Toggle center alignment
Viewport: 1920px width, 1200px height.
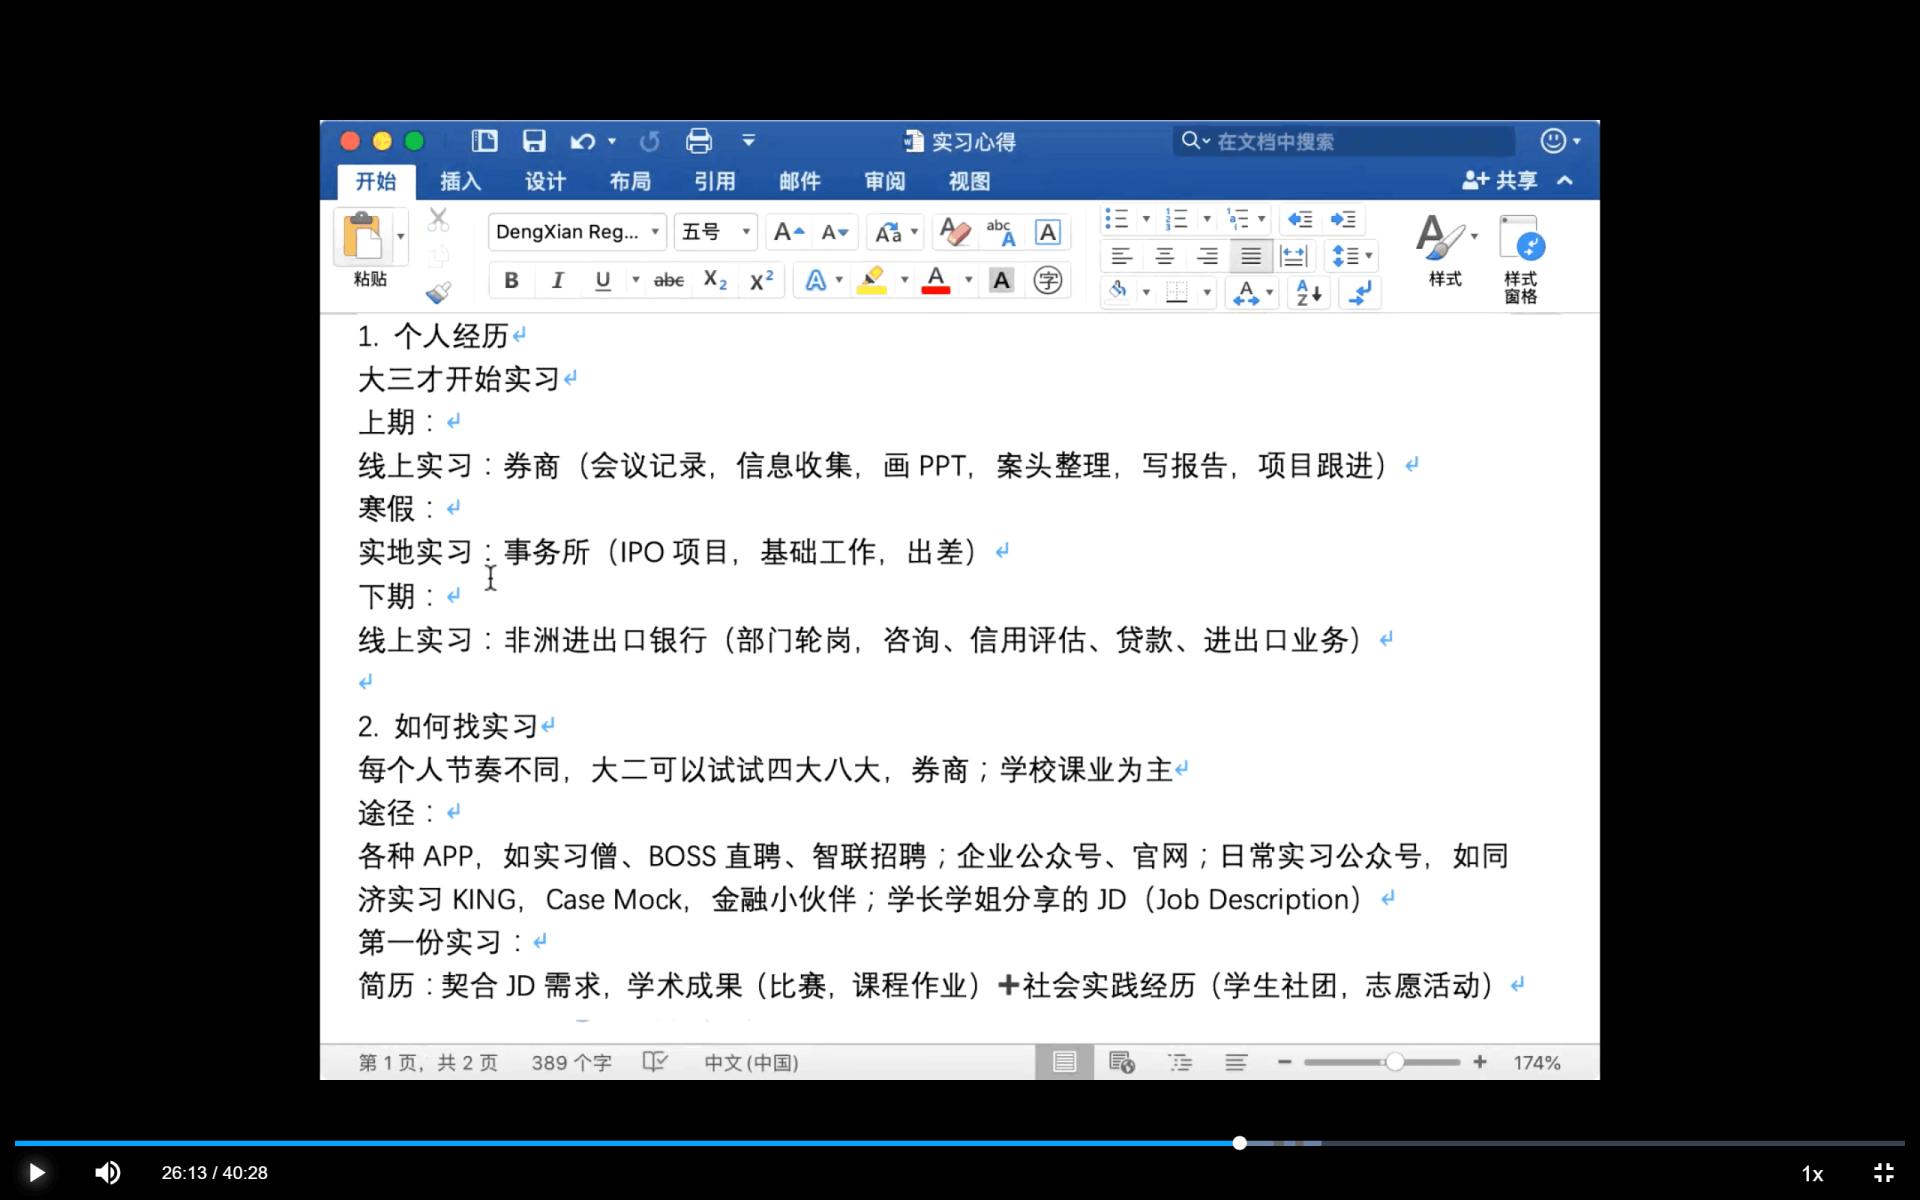tap(1164, 256)
